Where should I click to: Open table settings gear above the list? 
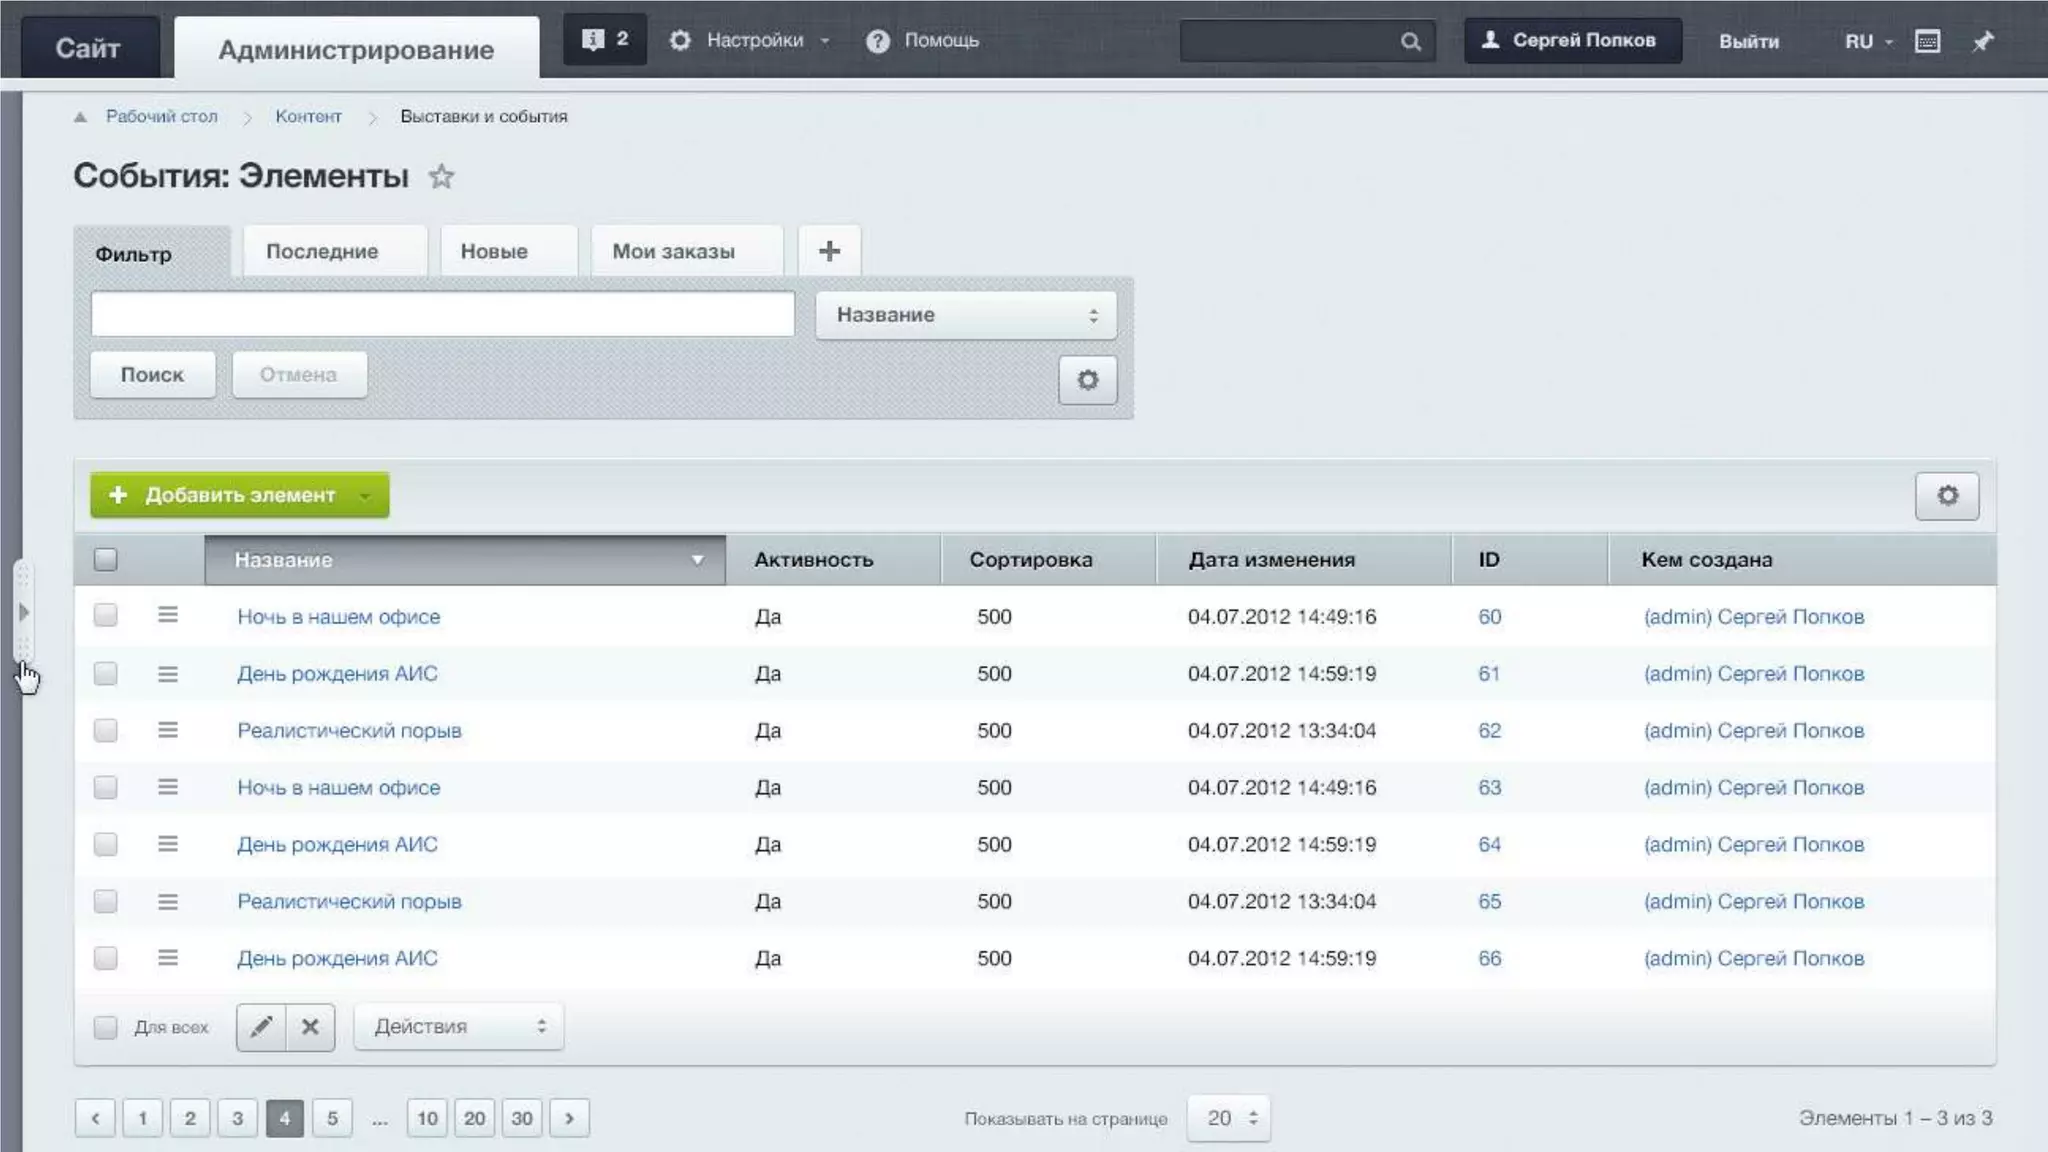pyautogui.click(x=1946, y=496)
